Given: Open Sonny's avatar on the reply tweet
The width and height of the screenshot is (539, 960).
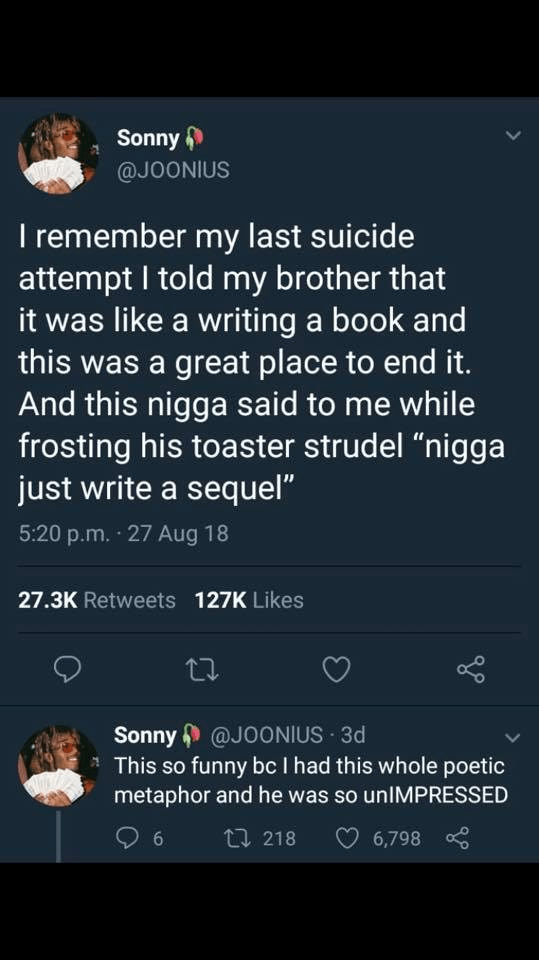Looking at the screenshot, I should [58, 766].
